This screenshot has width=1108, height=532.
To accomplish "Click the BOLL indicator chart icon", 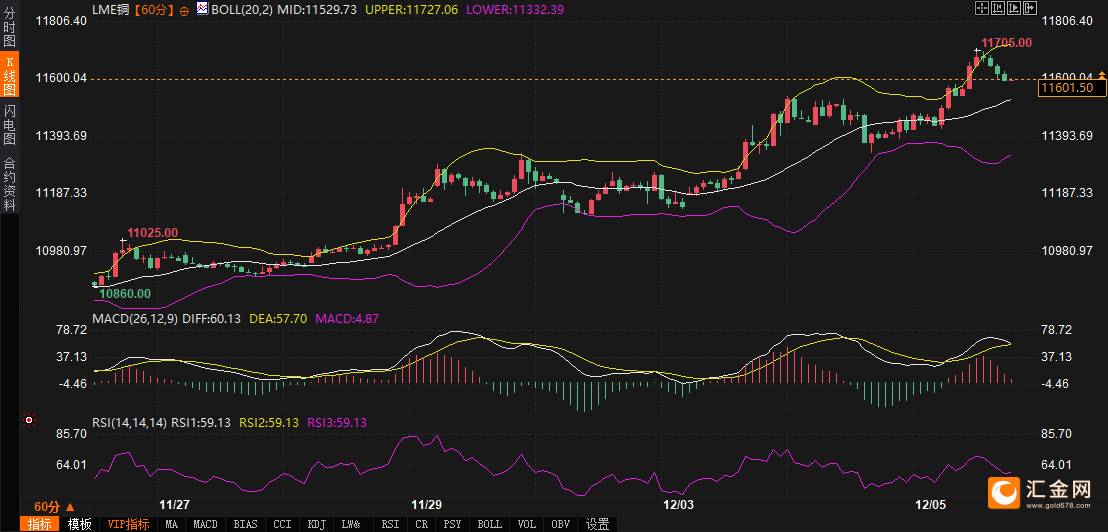I will tap(203, 9).
